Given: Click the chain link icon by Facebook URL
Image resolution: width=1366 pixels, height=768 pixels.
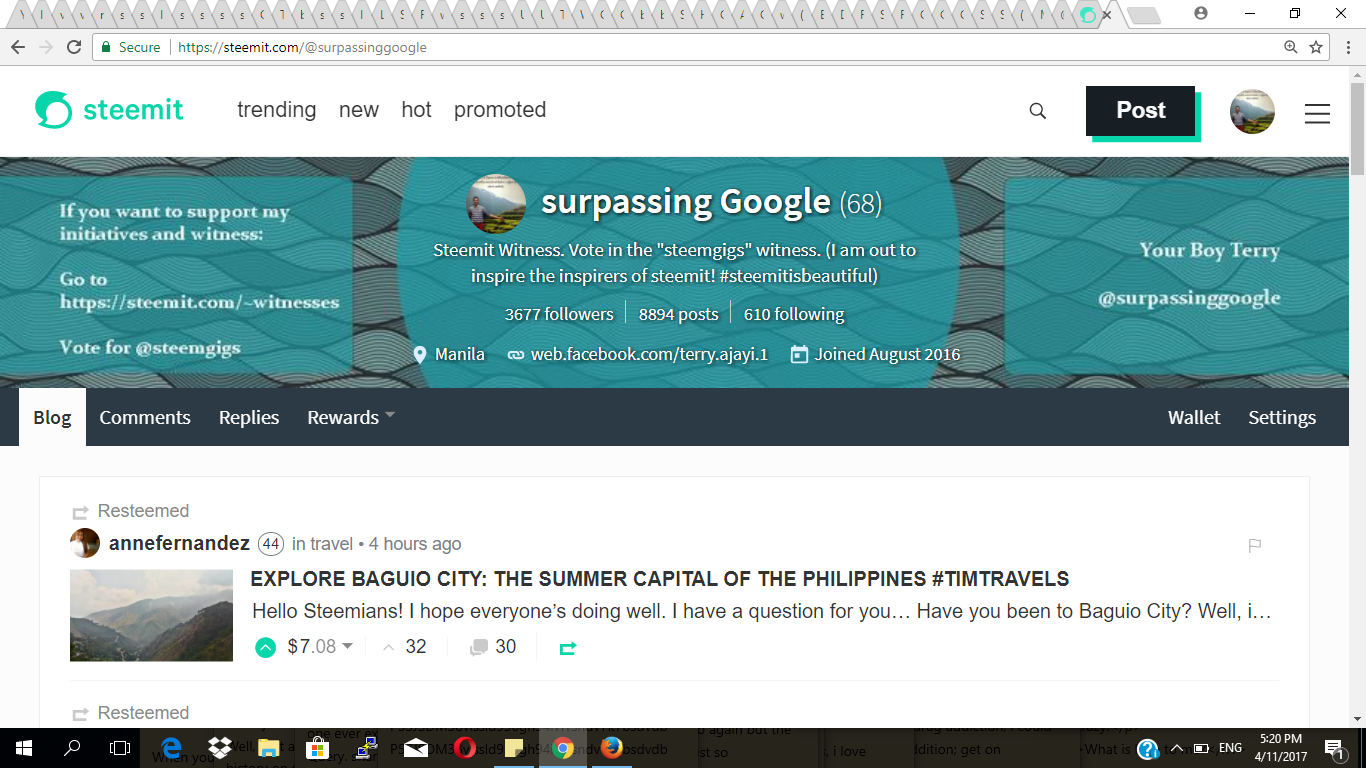Looking at the screenshot, I should tap(516, 354).
